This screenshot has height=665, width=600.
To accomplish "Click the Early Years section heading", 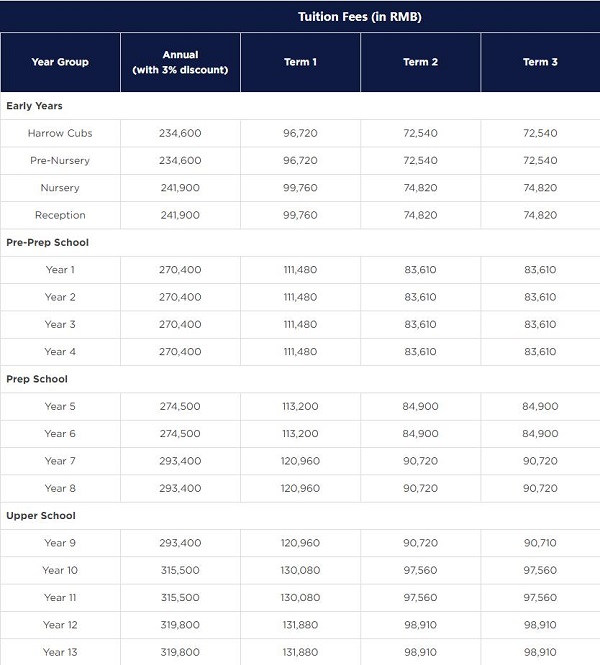I will pyautogui.click(x=35, y=106).
